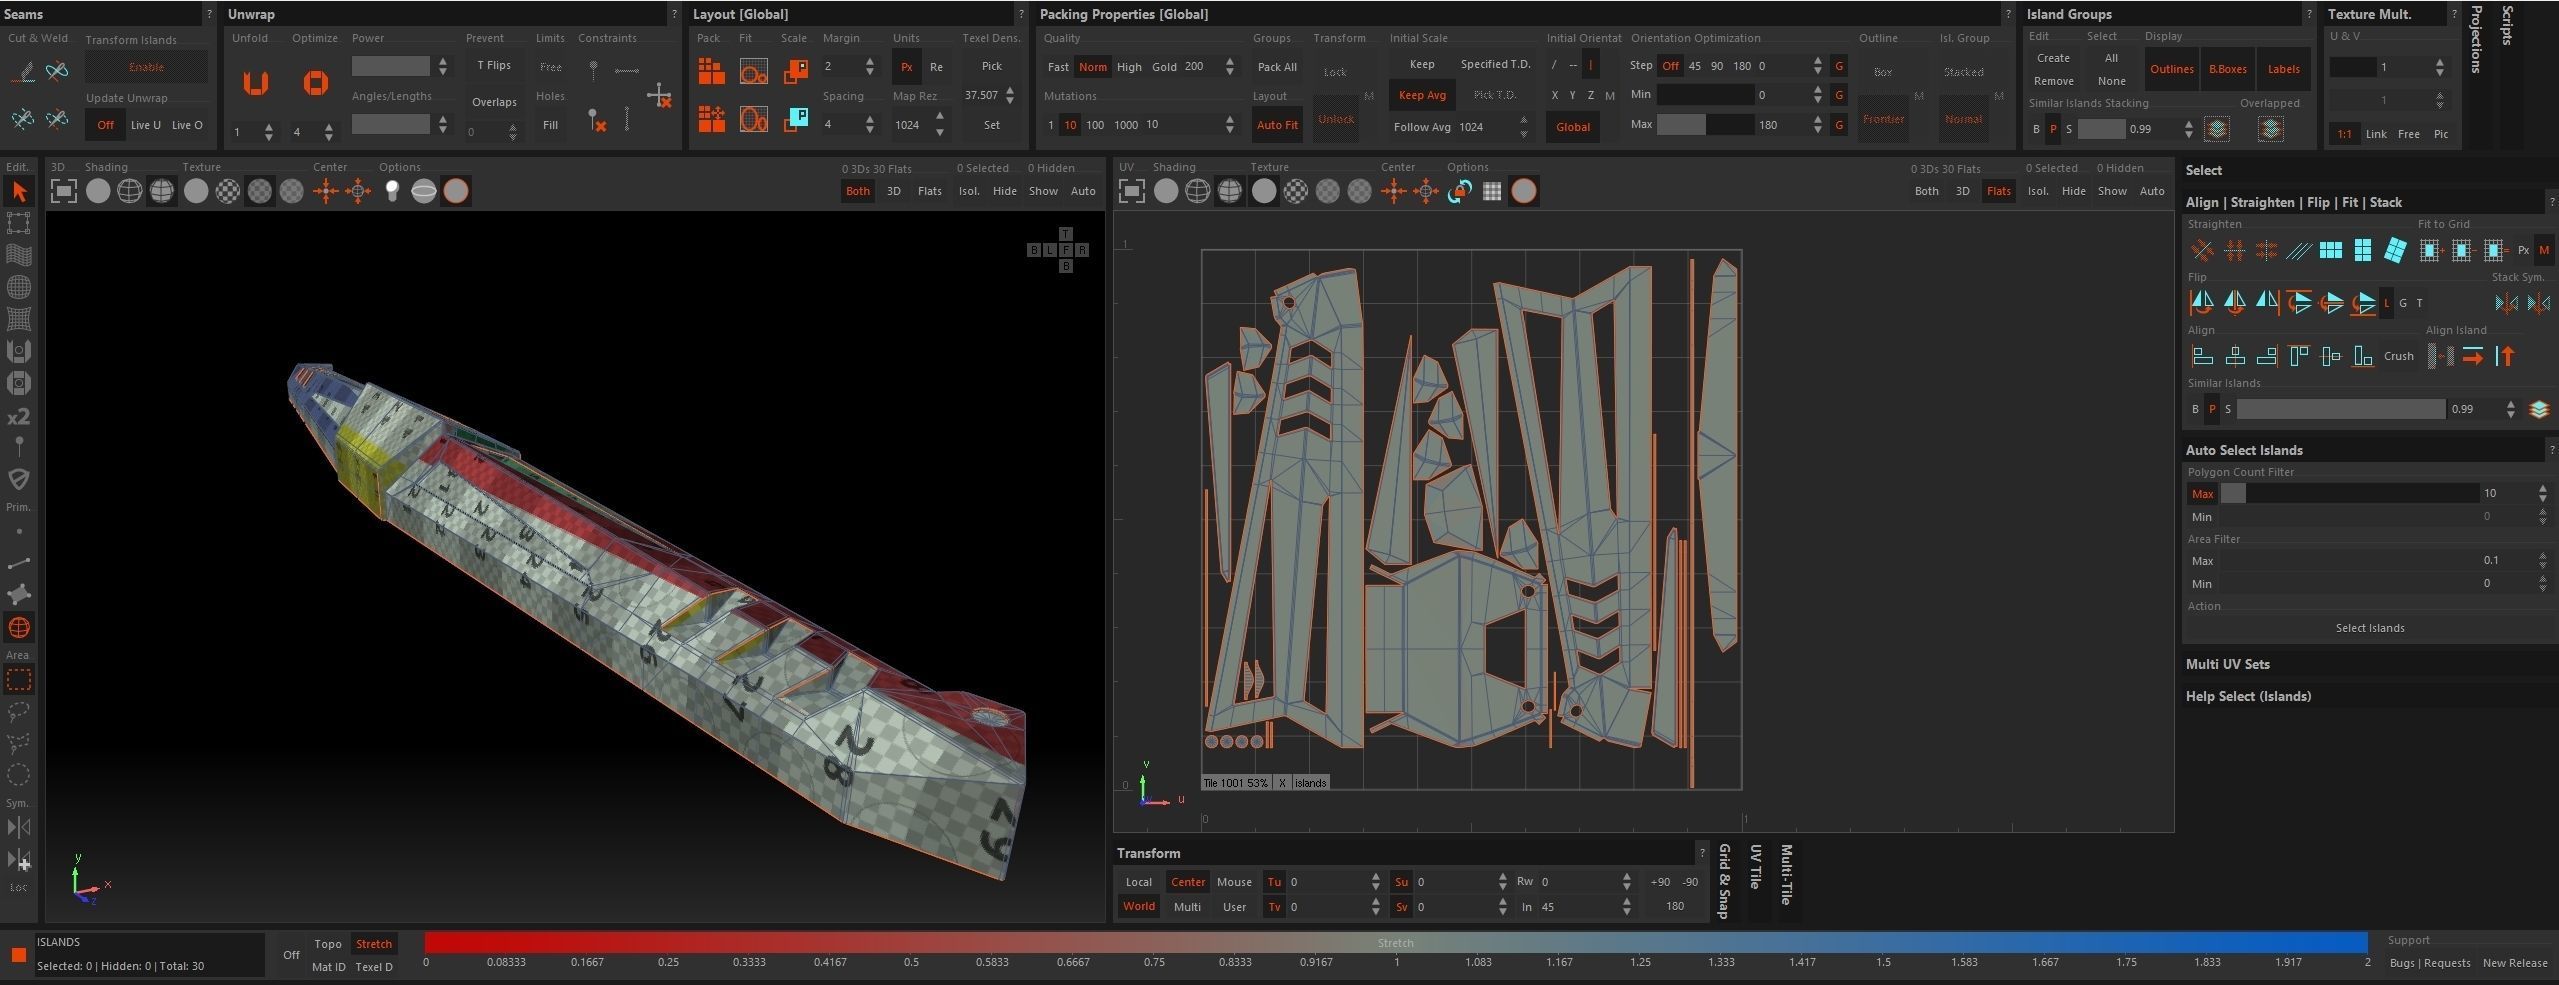The image size is (2559, 985).
Task: Click the Pack Translate icon in Layout
Action: click(711, 119)
